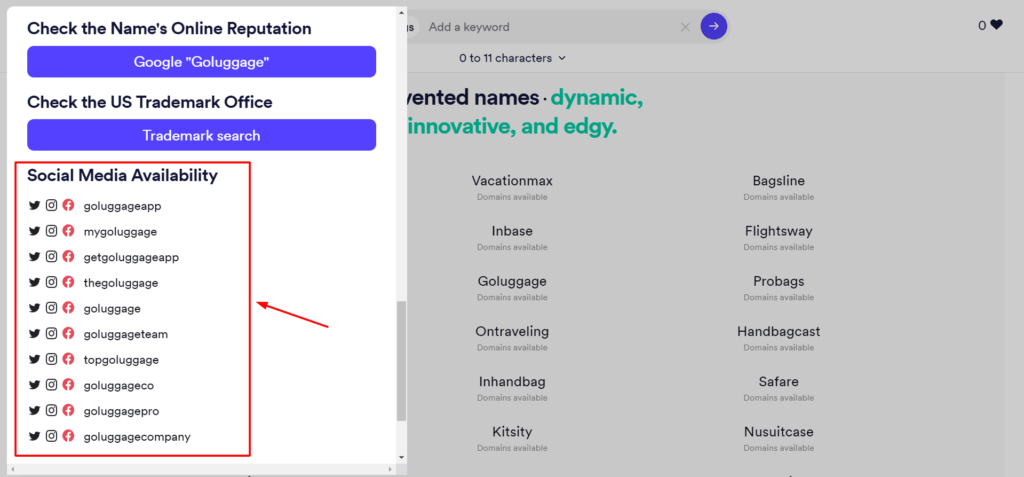Click the Trademark search button
This screenshot has width=1024, height=477.
click(x=201, y=135)
